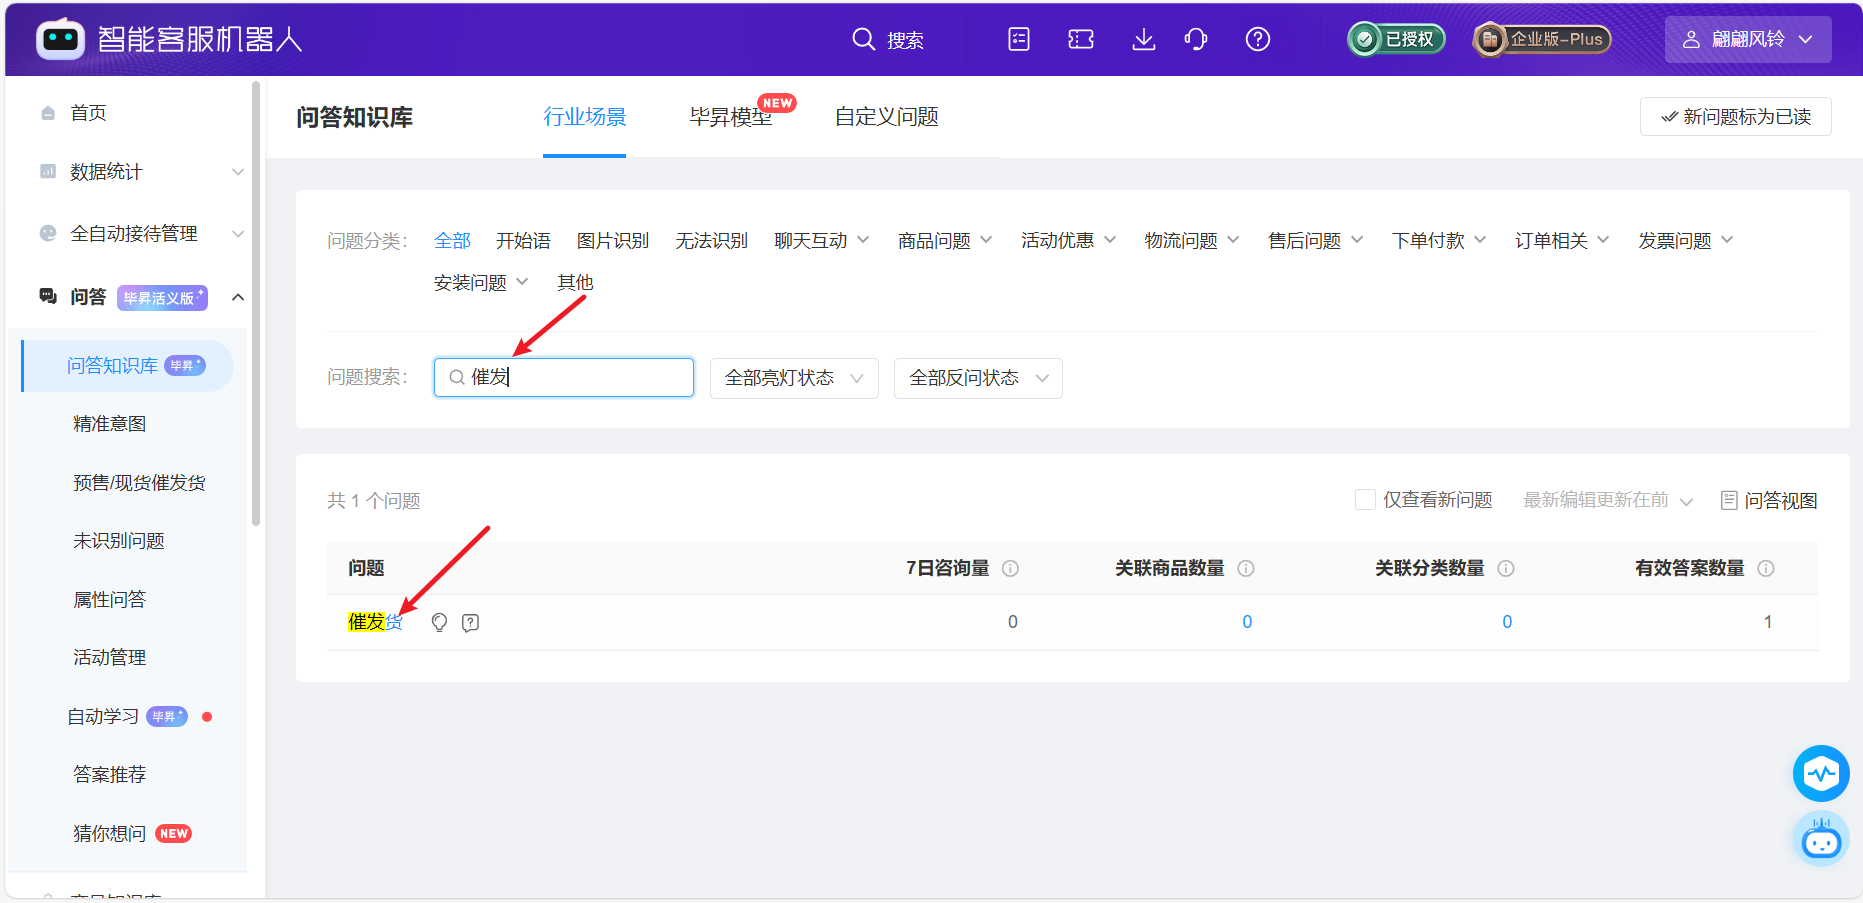Expand 数据统计 sidebar menu

click(x=140, y=172)
